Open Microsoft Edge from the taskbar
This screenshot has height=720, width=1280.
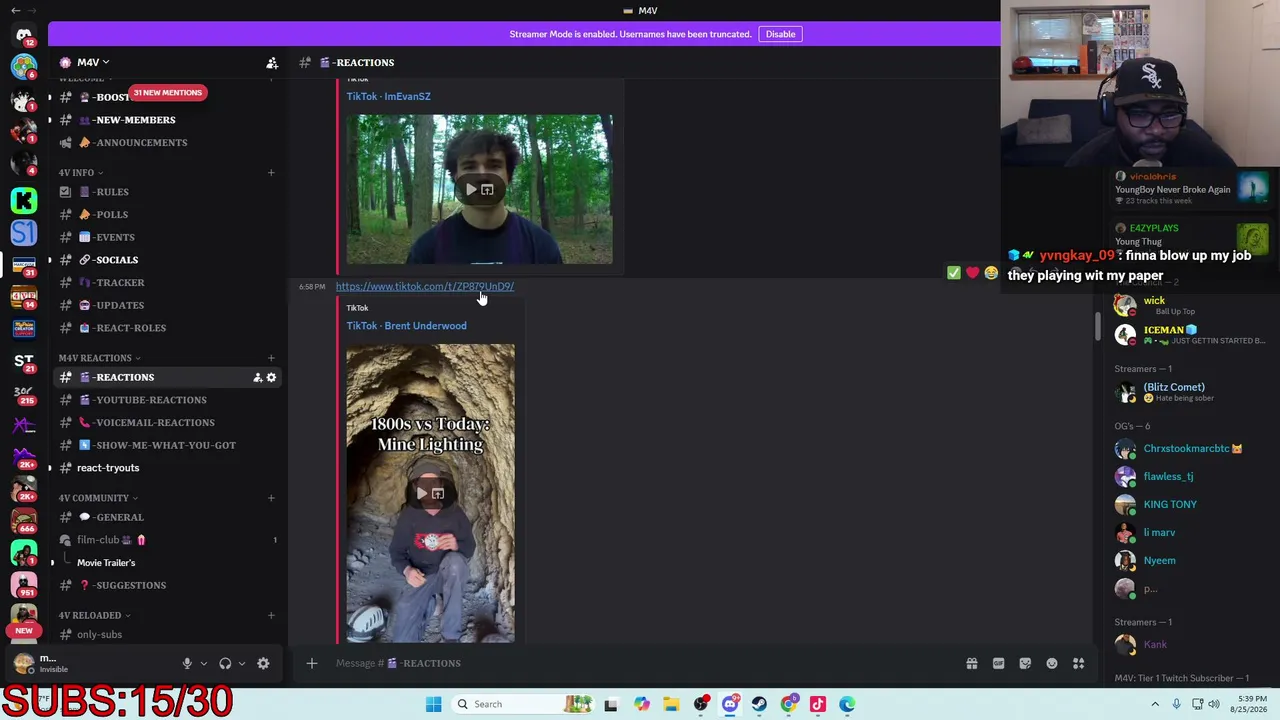click(847, 704)
